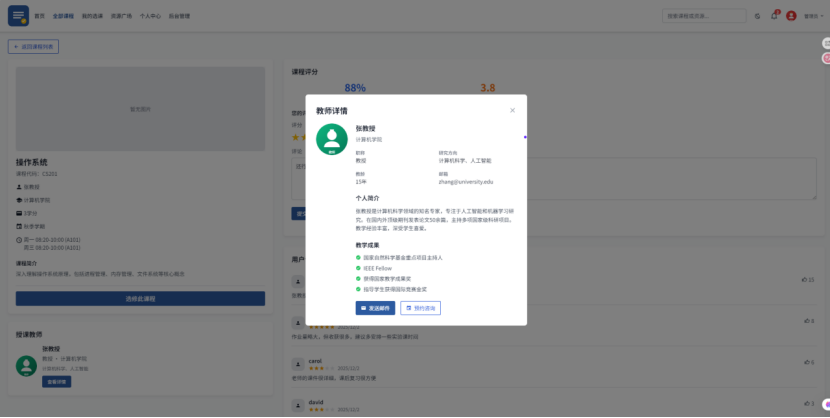Click the 课程评分 heading
This screenshot has height=418, width=830.
305,71
